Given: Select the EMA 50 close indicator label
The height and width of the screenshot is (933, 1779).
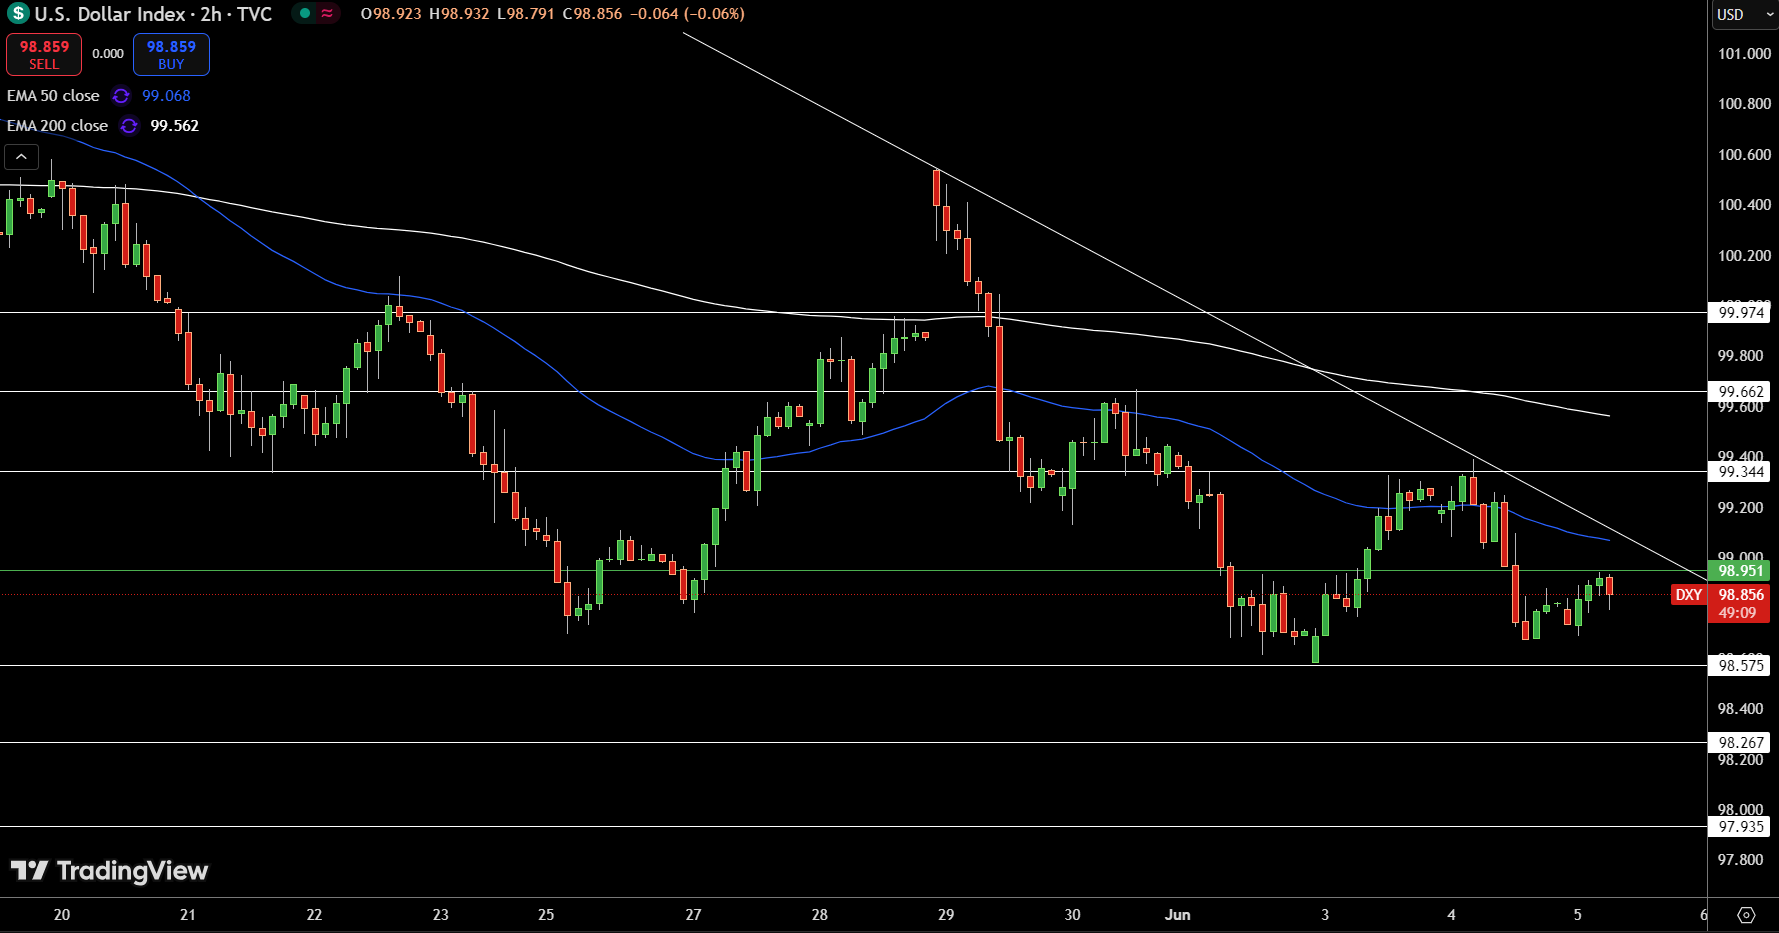Looking at the screenshot, I should 53,96.
